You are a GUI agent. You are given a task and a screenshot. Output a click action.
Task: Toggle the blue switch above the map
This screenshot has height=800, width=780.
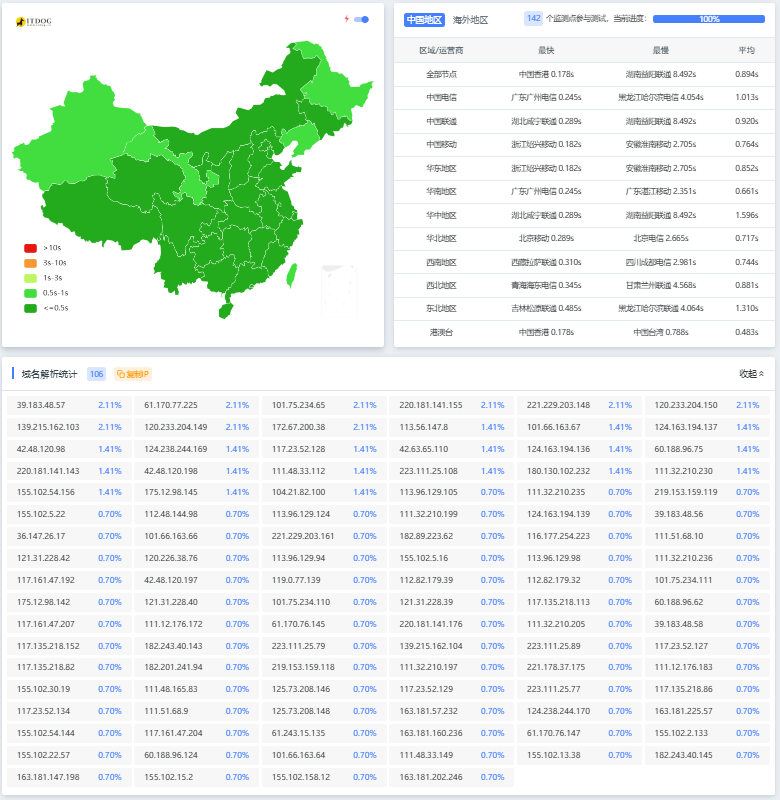click(362, 19)
